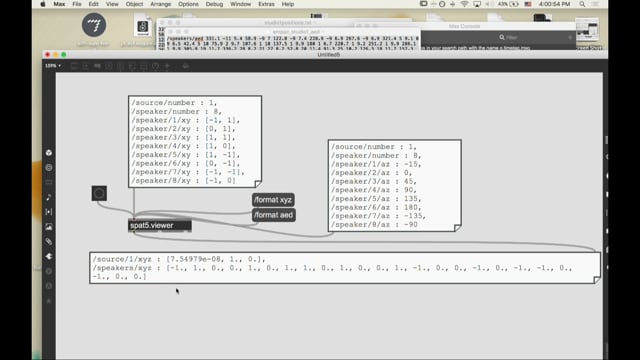
Task: Click the Max Console window title
Action: (x=464, y=26)
